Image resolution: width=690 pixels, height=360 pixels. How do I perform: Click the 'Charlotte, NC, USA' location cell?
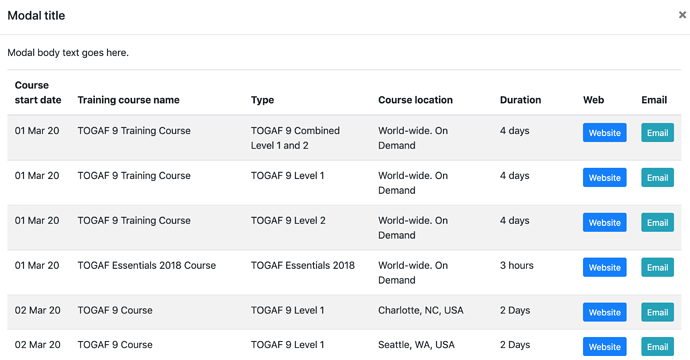(421, 310)
